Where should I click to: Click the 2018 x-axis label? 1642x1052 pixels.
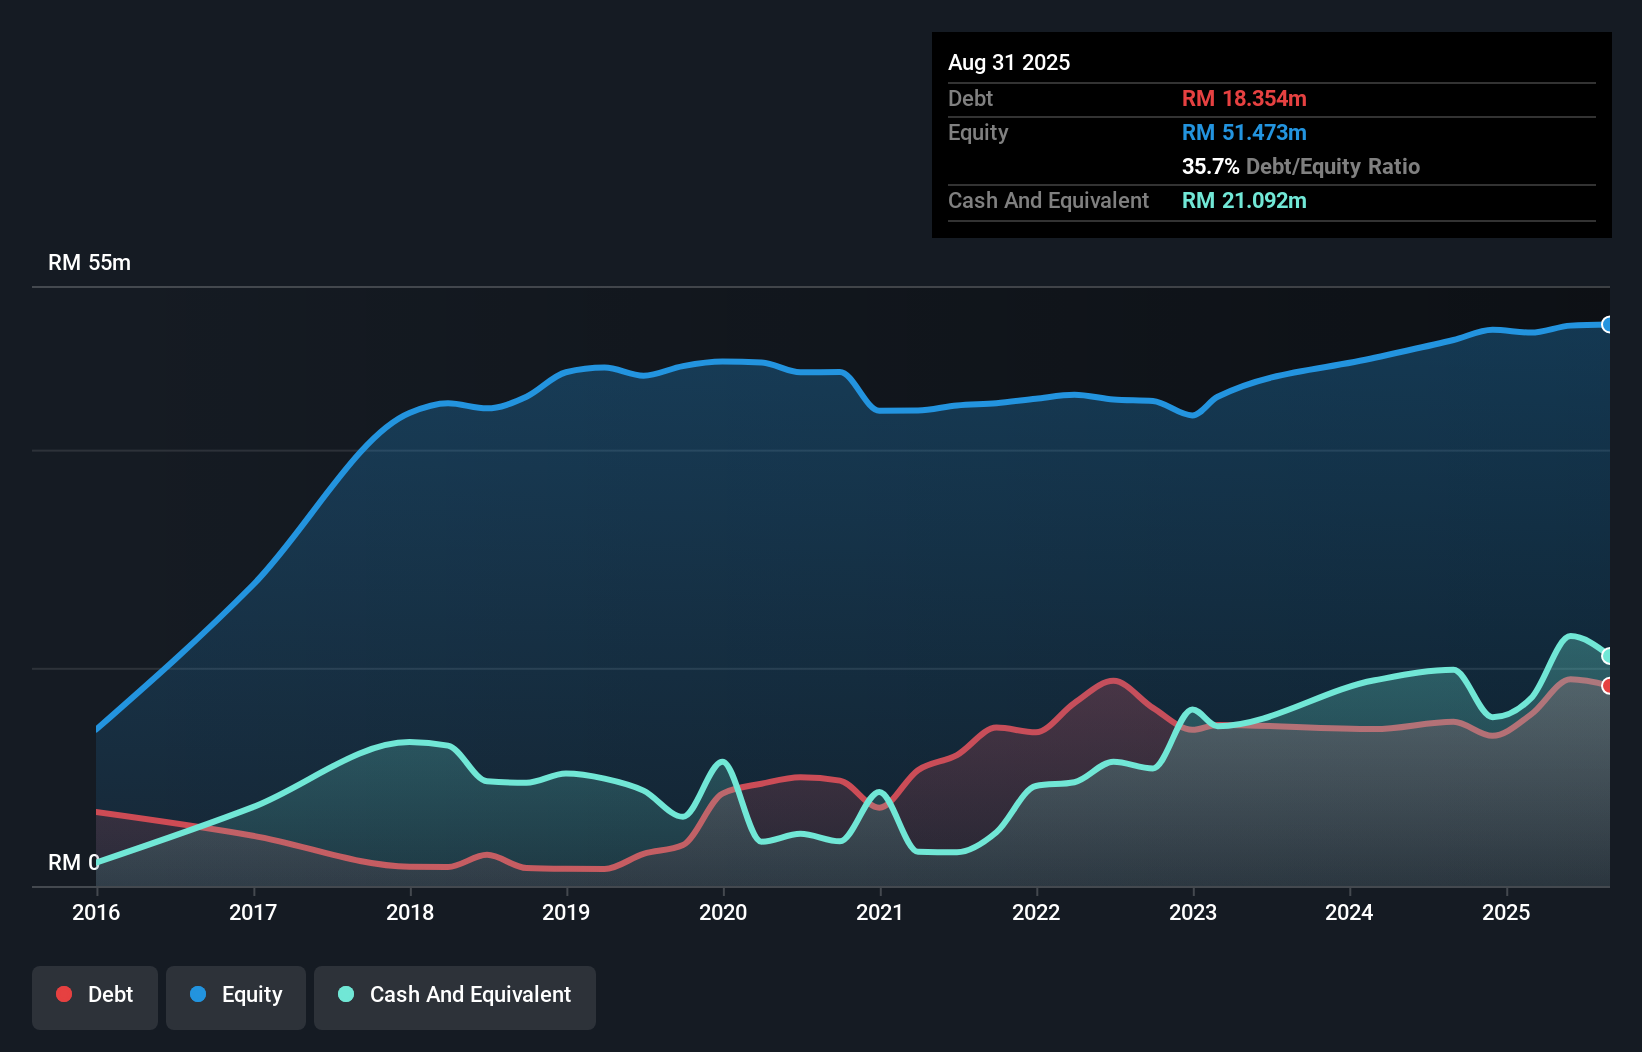click(x=410, y=912)
